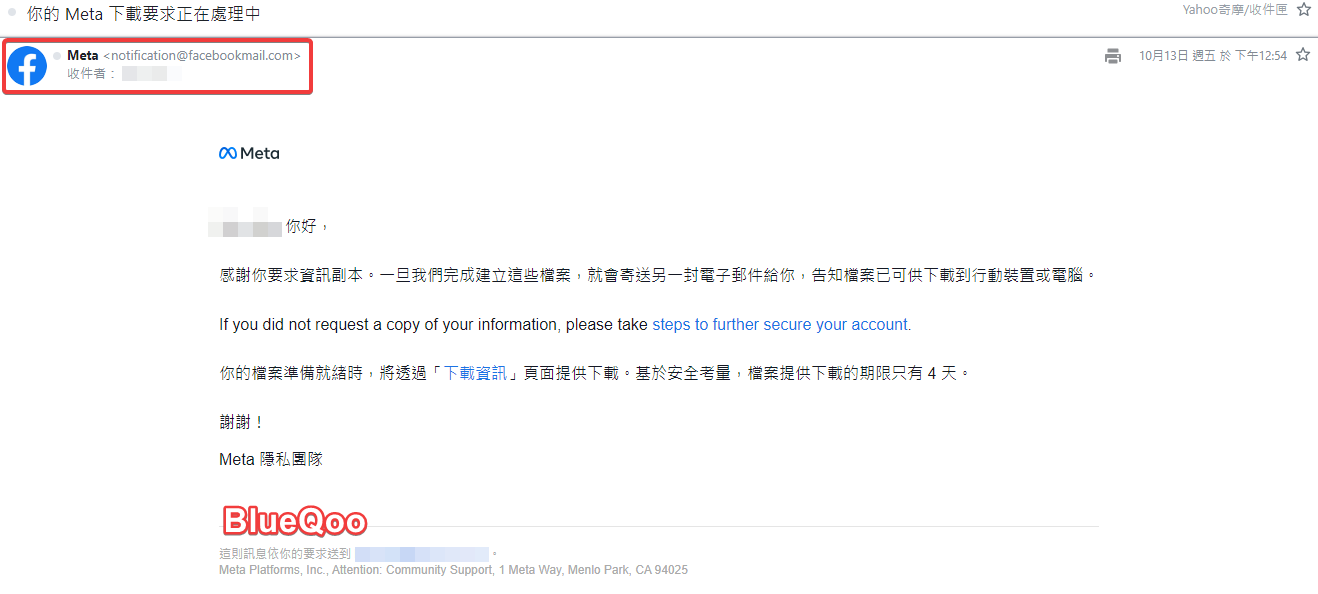Click the BlueQoo watermark logo
The image size is (1318, 594).
(x=294, y=521)
